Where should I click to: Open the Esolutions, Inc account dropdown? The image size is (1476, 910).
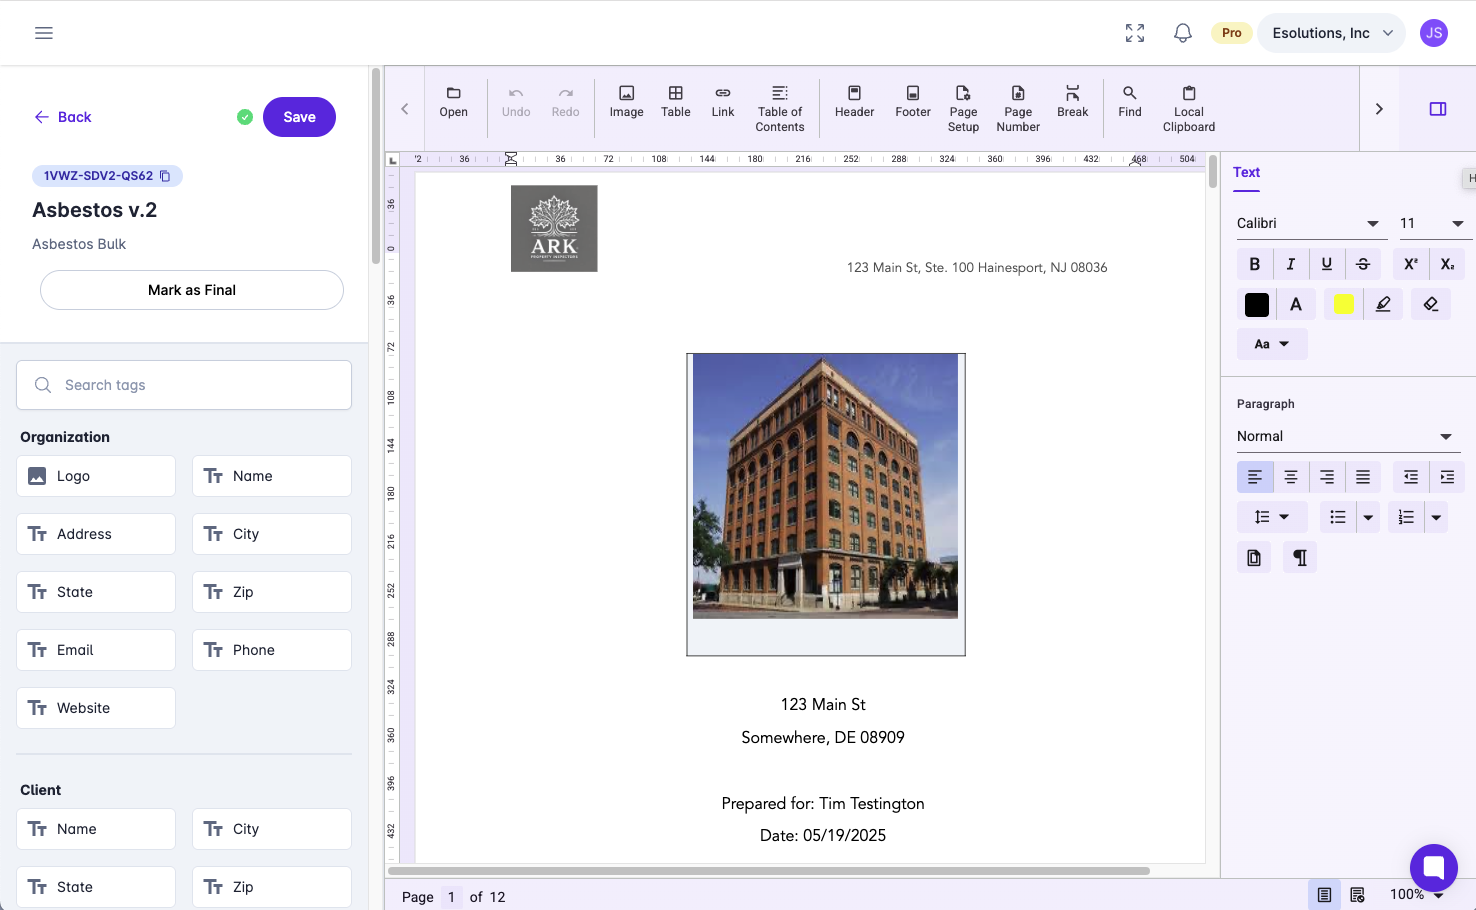point(1331,33)
